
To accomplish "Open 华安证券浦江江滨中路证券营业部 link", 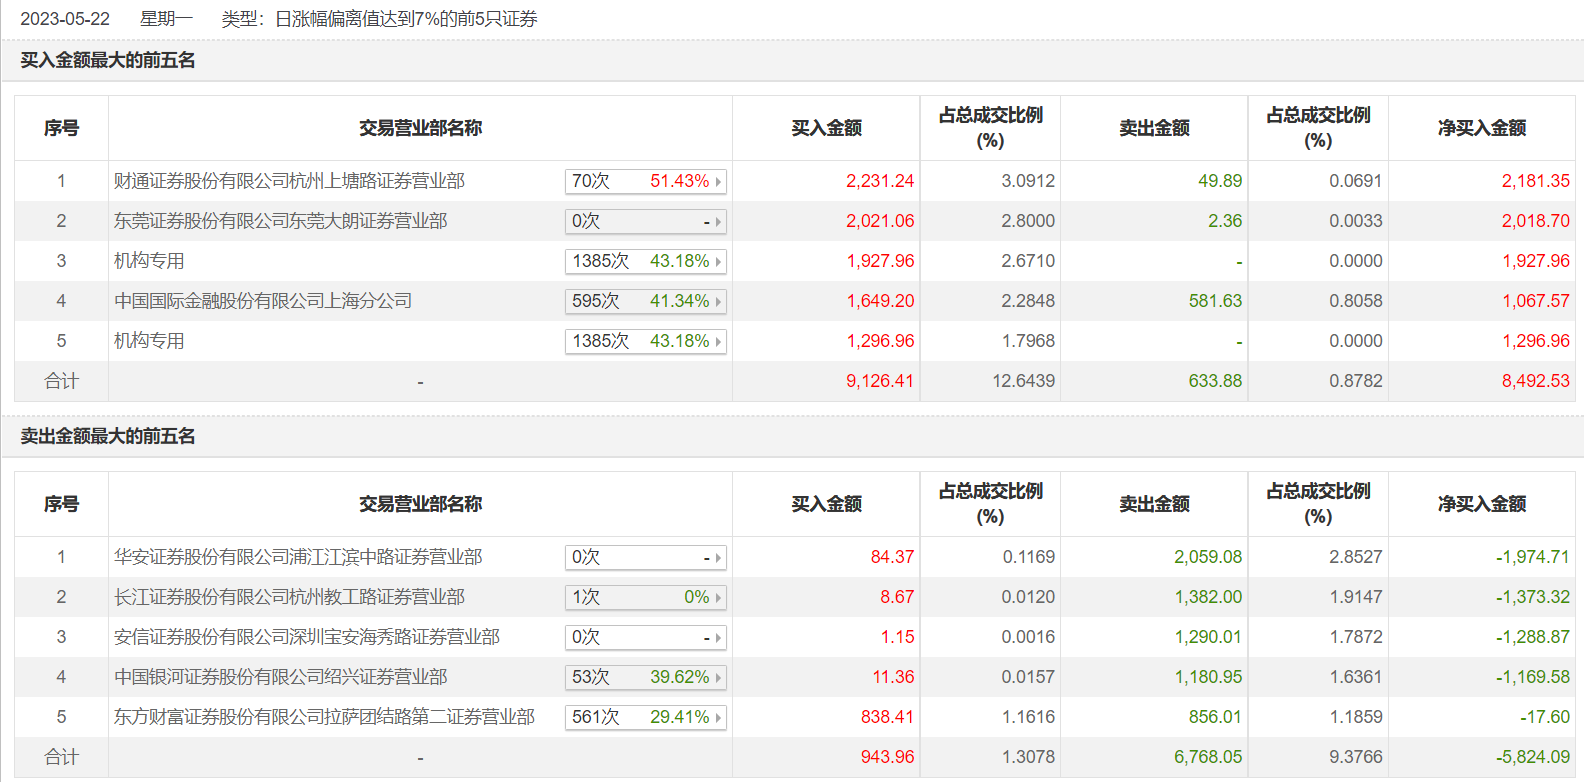I will coord(298,557).
